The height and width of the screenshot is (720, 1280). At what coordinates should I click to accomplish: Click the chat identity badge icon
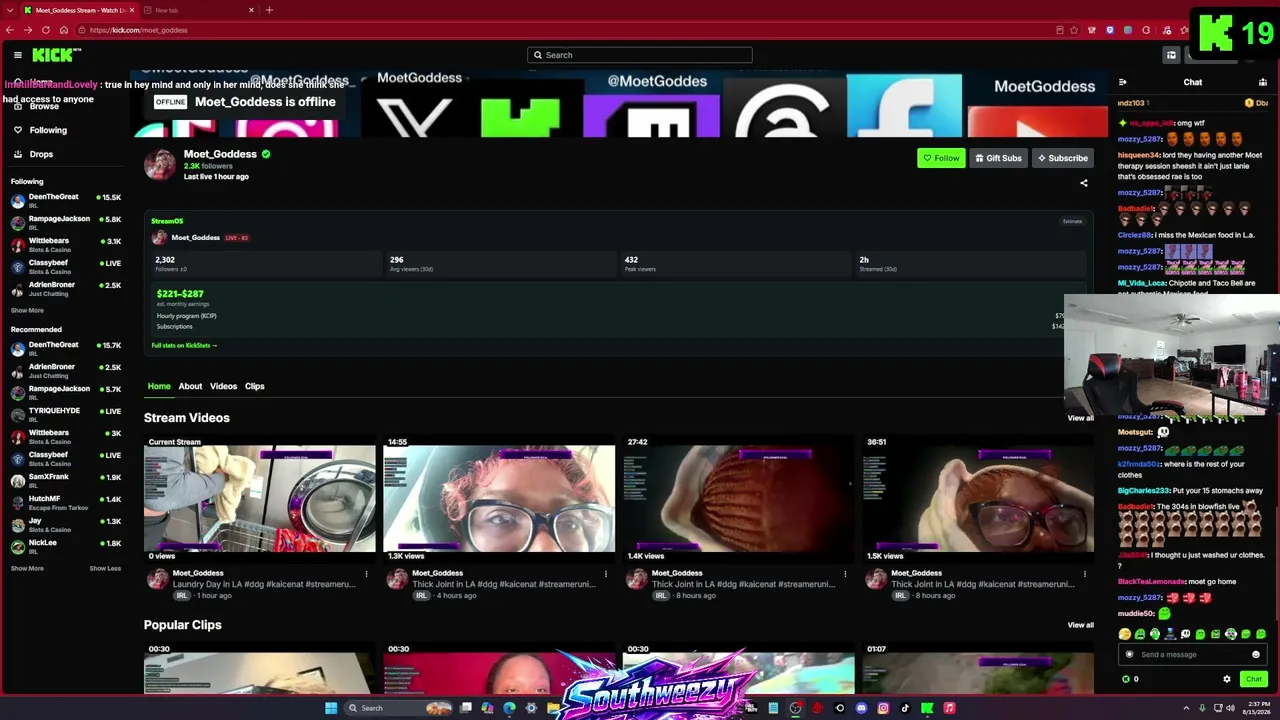pyautogui.click(x=1130, y=655)
